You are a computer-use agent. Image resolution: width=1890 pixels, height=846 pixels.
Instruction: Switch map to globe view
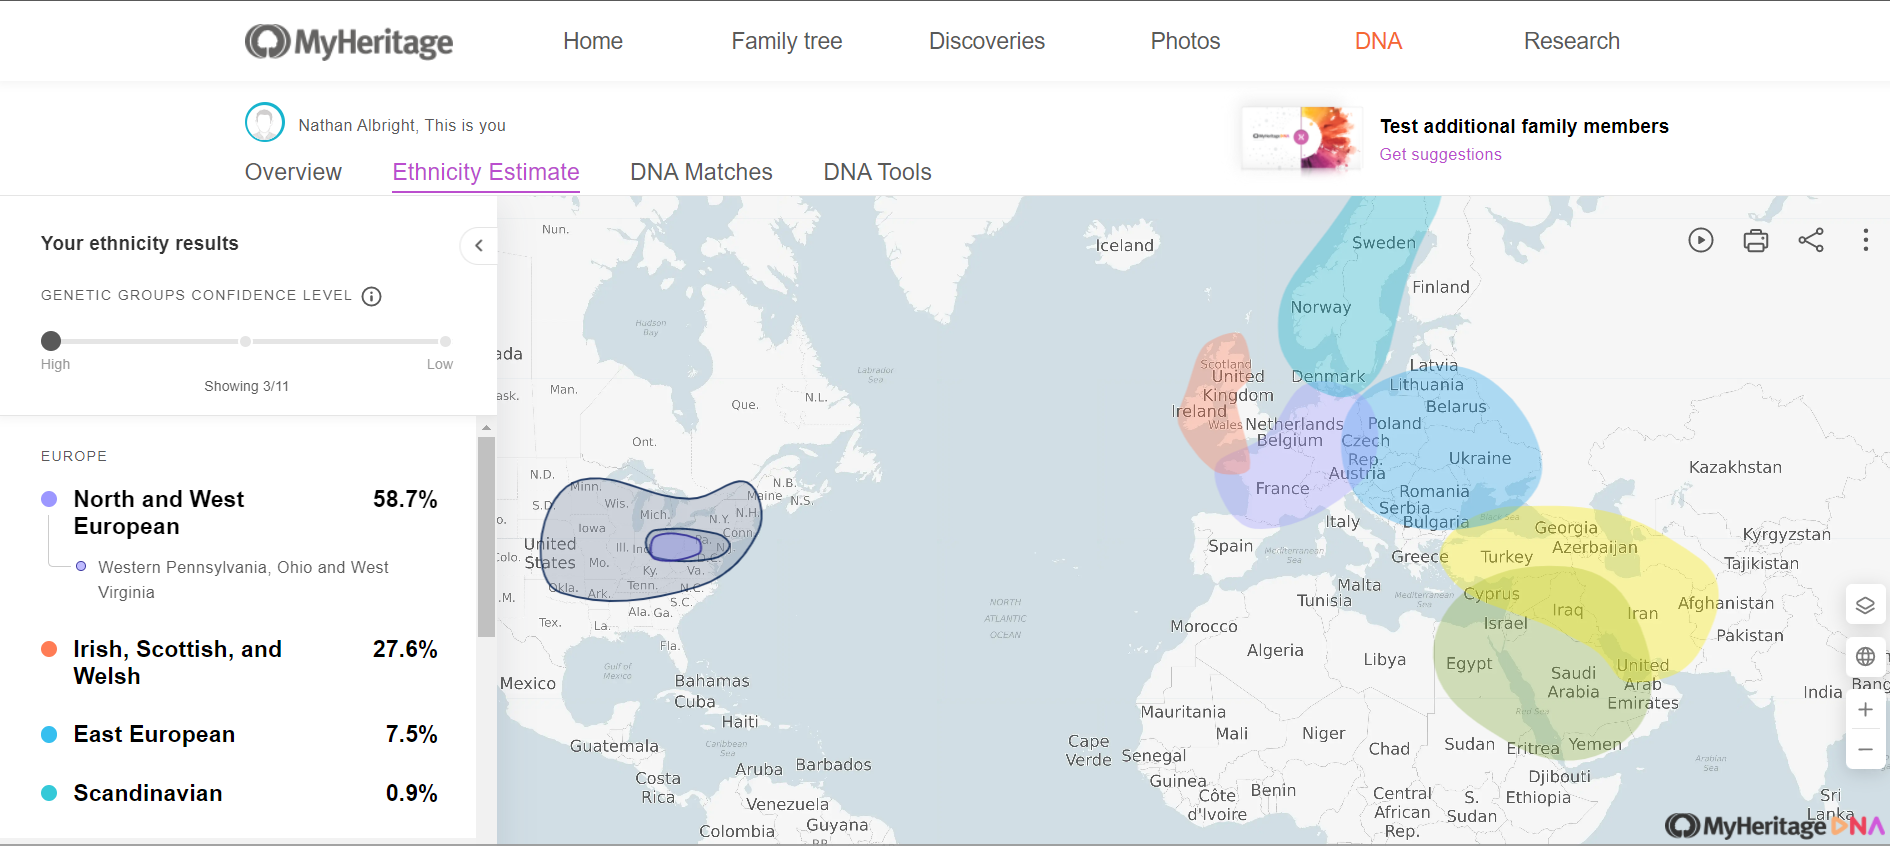[x=1865, y=657]
